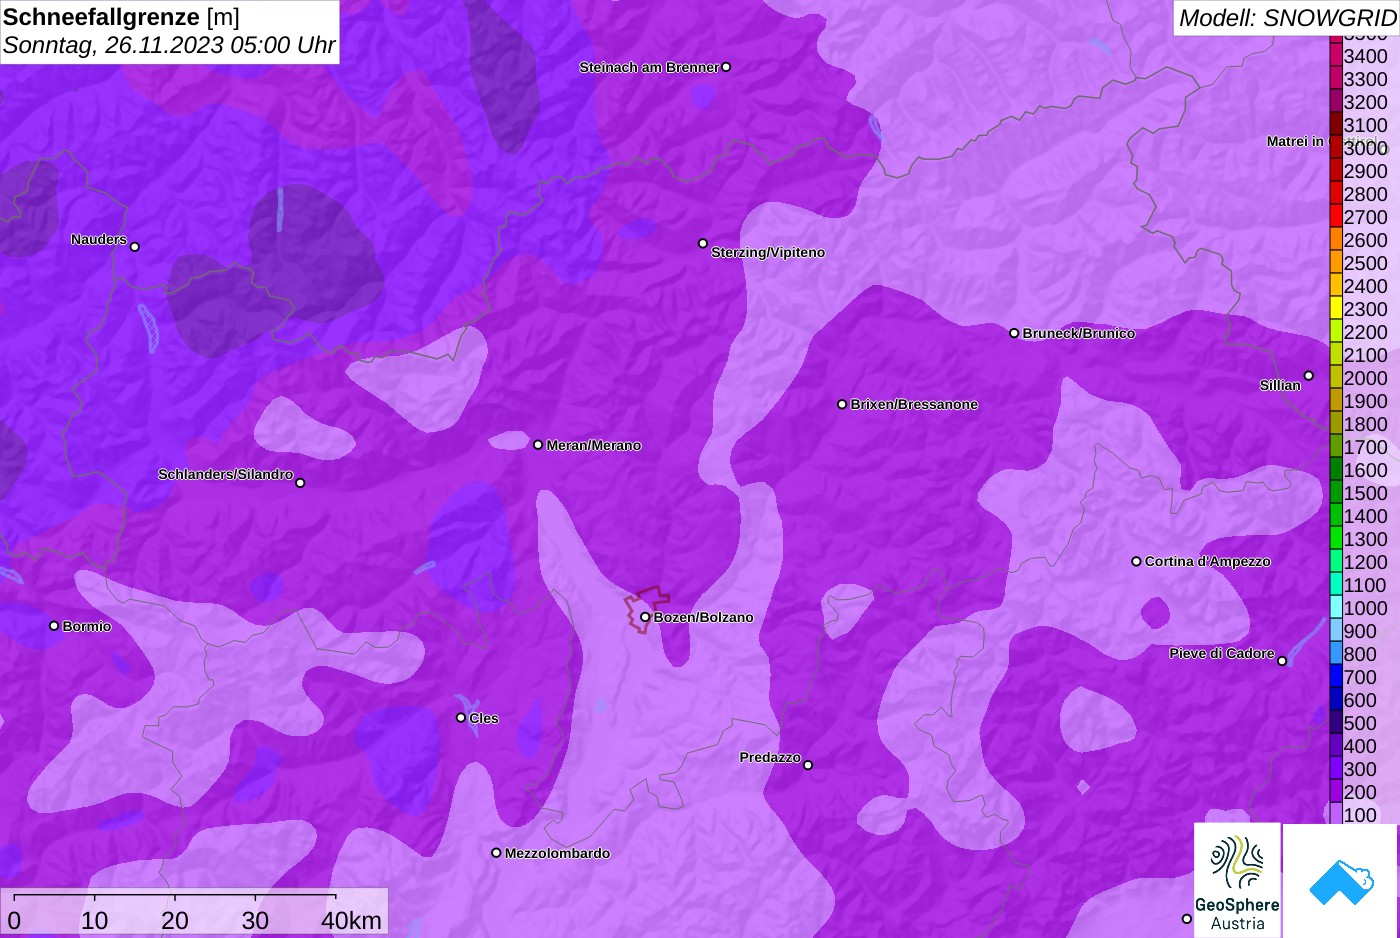Pick the orange legend swatch beside 2600

1335,239
